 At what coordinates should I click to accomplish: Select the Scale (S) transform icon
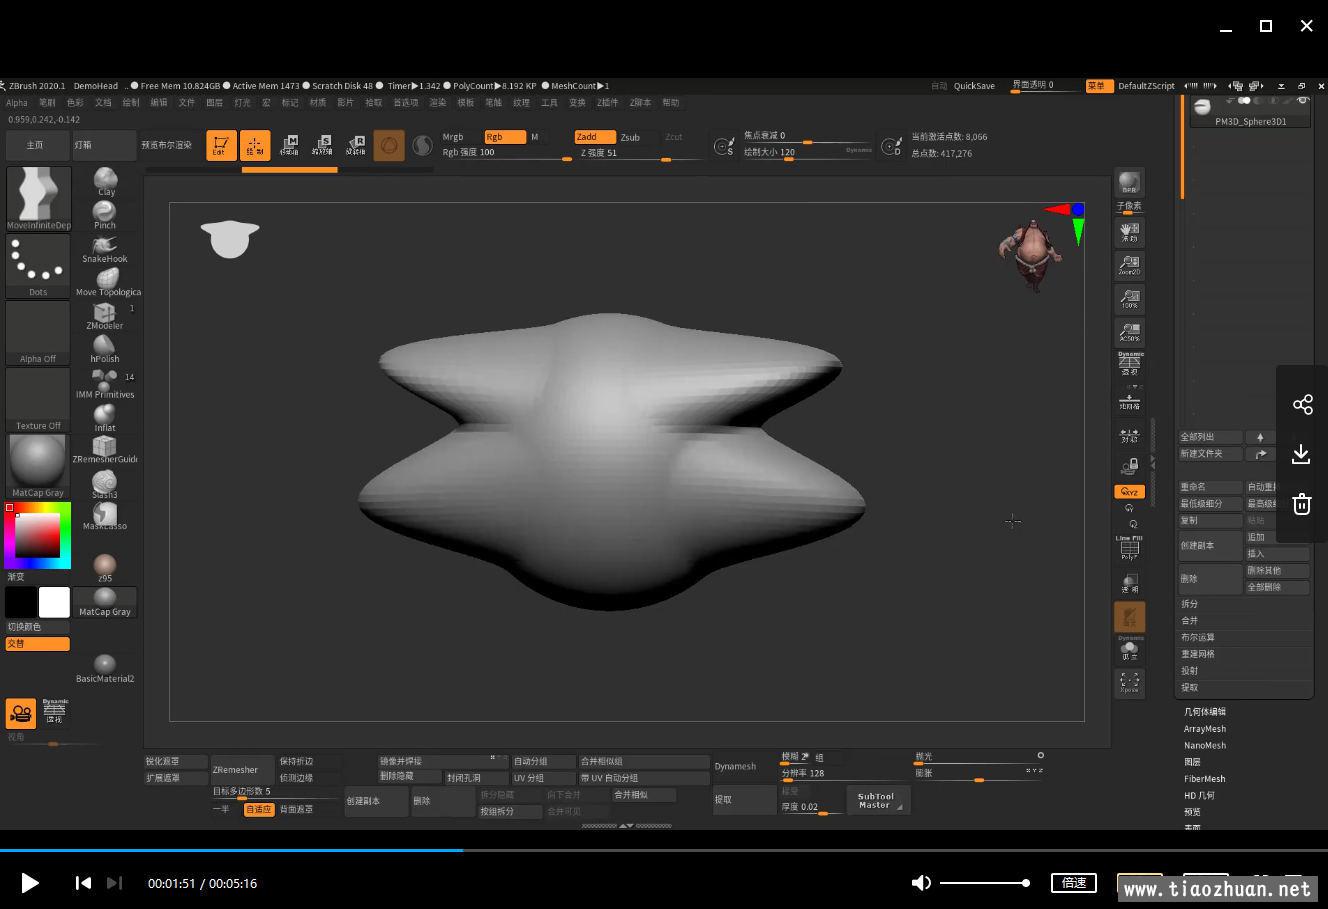[322, 145]
